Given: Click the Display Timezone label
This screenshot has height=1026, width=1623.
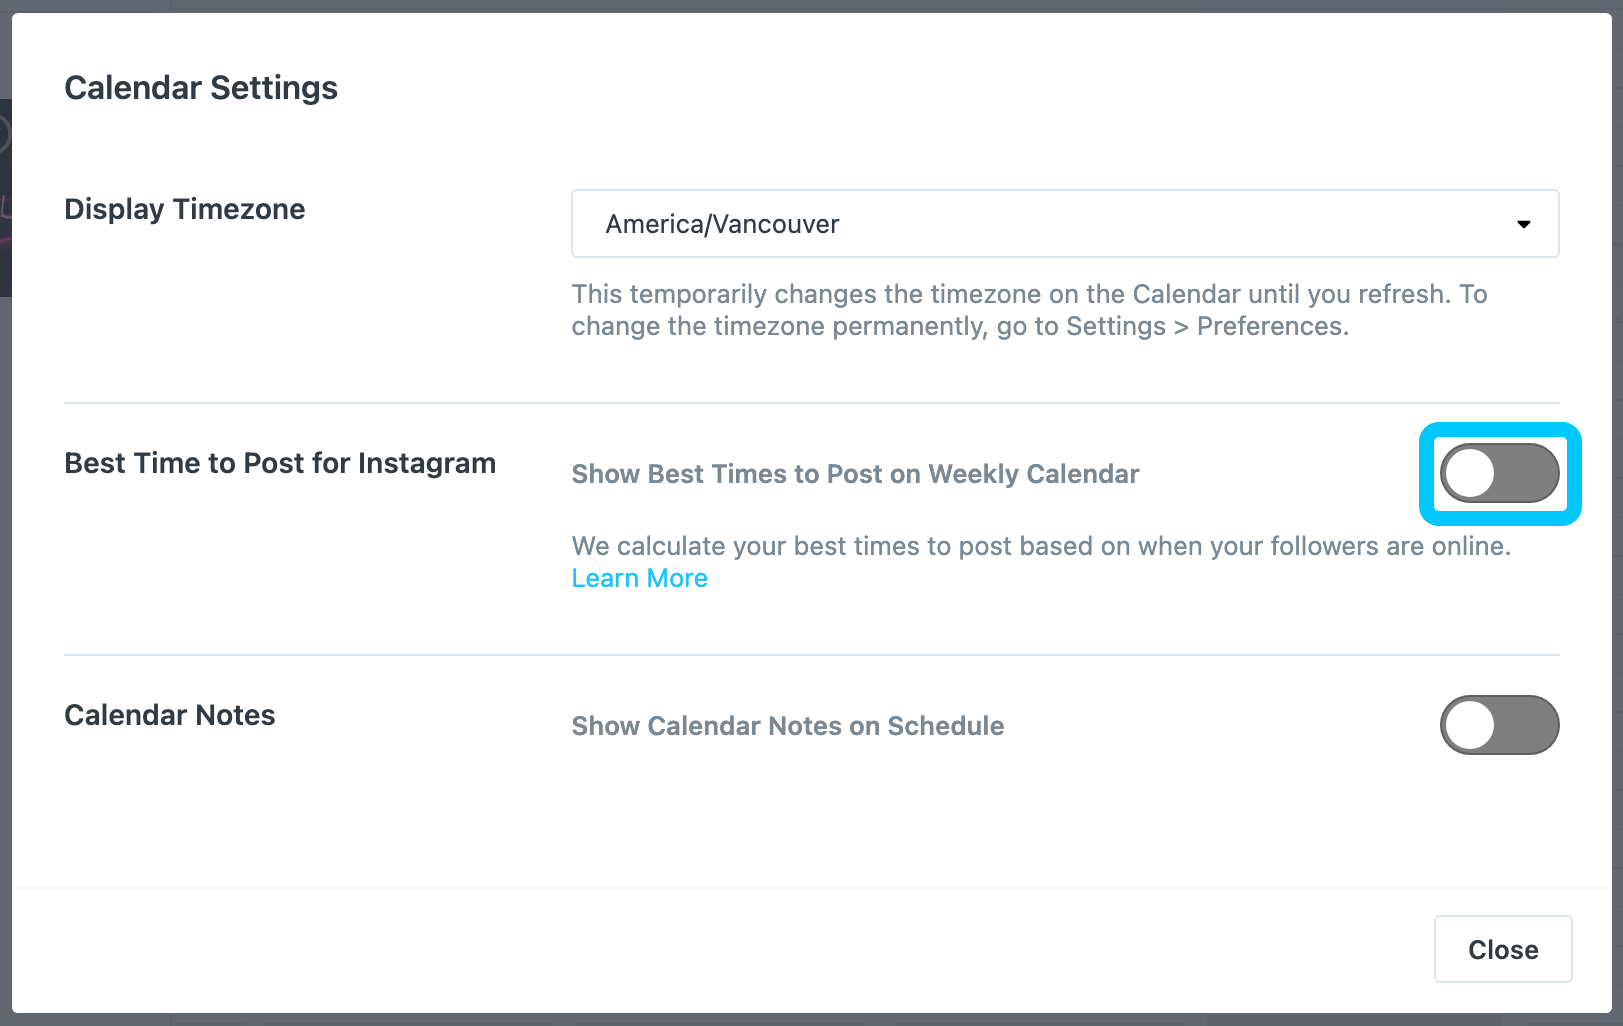Looking at the screenshot, I should point(185,209).
